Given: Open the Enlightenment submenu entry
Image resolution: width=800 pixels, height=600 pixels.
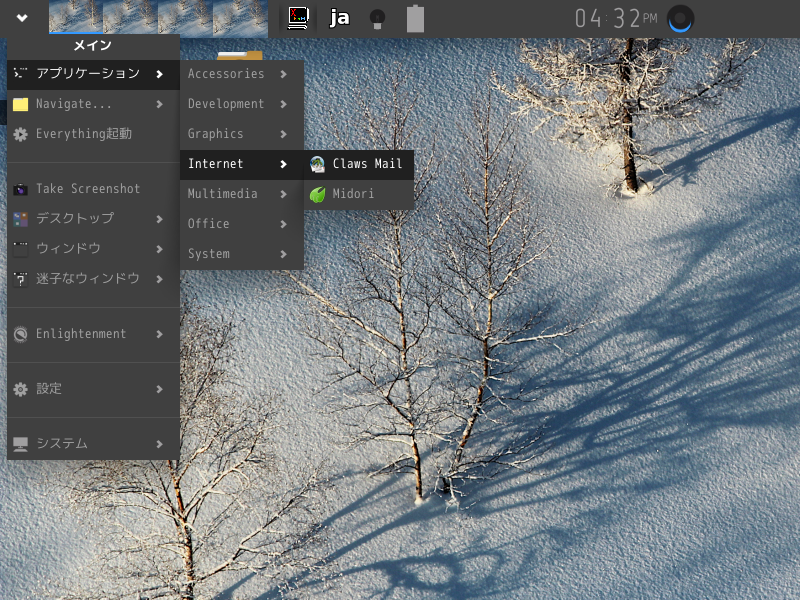Looking at the screenshot, I should (93, 334).
